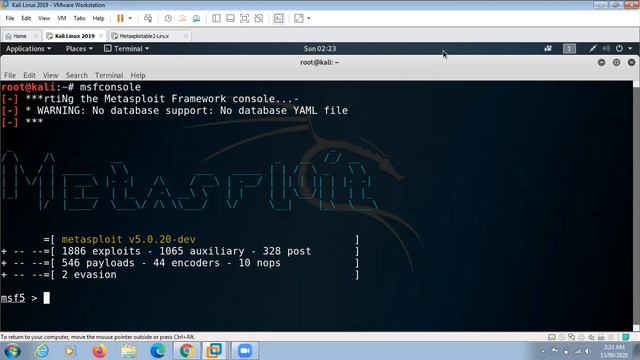The image size is (640, 360).
Task: Click VMware Workstation taskbar icon
Action: 214,351
